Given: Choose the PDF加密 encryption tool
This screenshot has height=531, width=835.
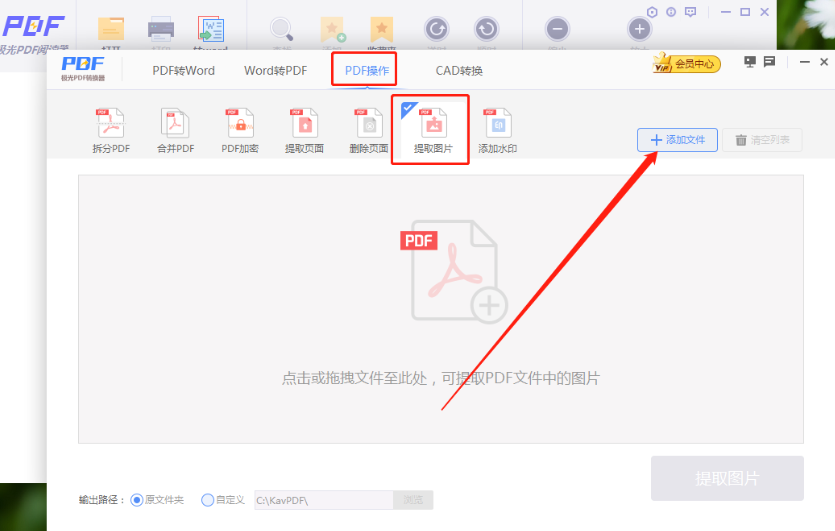Looking at the screenshot, I should point(240,130).
